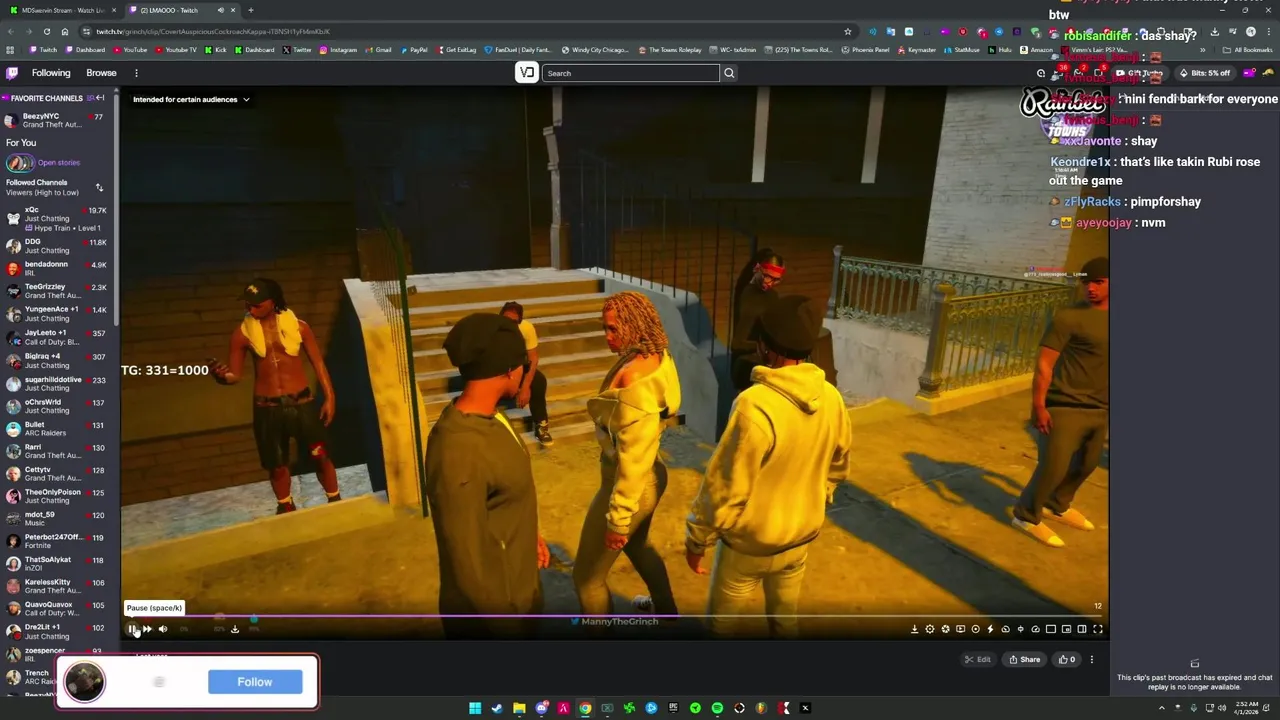
Task: Open stories in For You
Action: 58,163
